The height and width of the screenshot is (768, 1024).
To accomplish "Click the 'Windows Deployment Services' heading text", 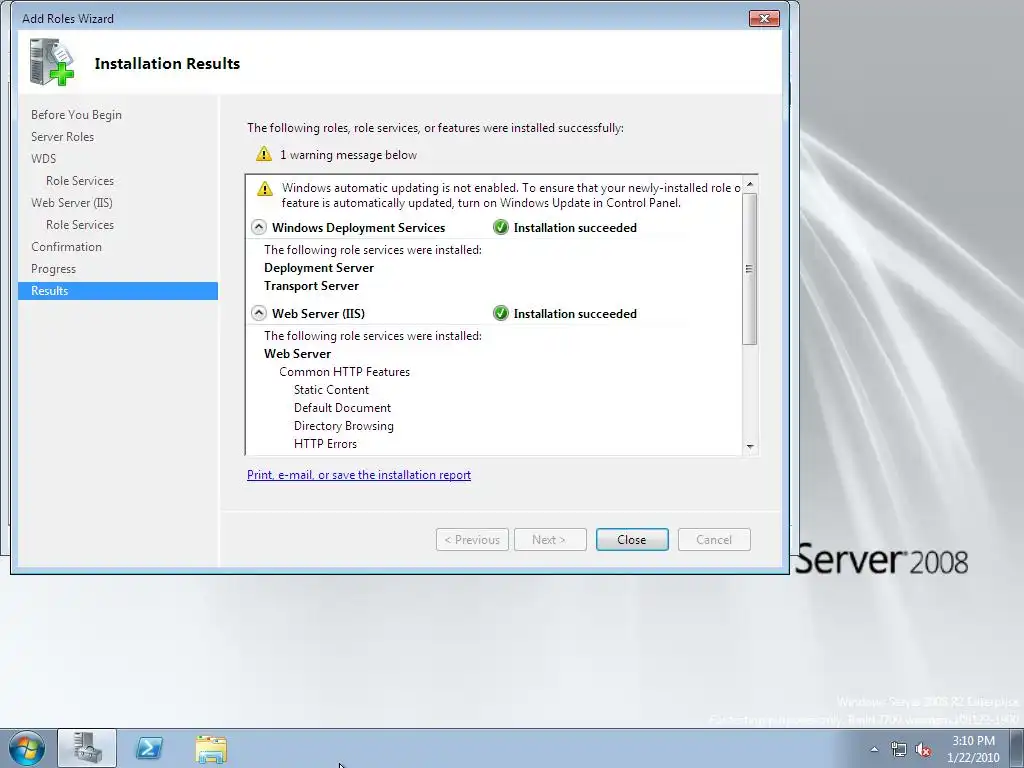I will point(359,228).
